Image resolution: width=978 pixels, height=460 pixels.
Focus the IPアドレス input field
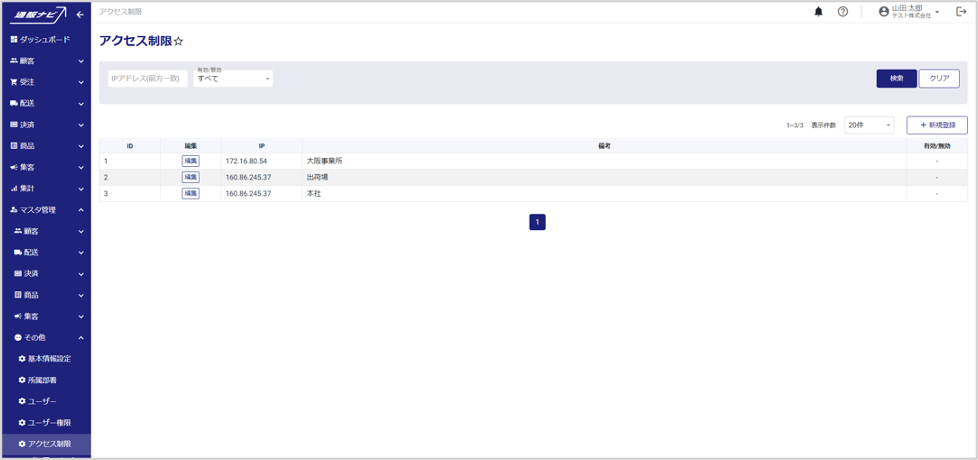pos(147,78)
